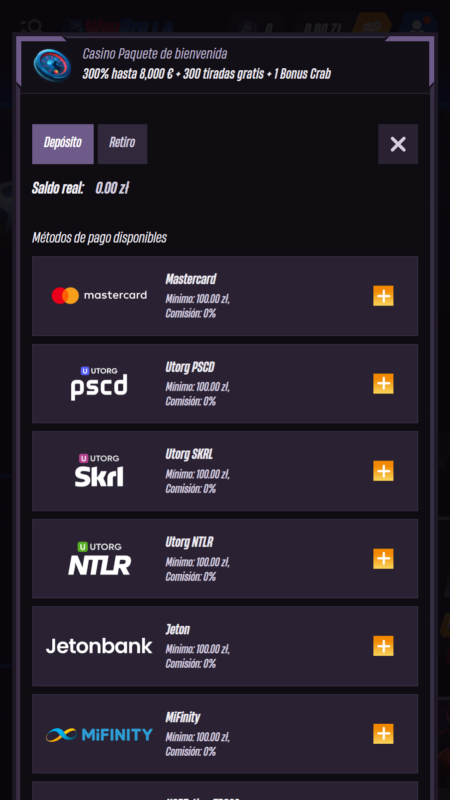
Task: Click the plus icon for Jeton
Action: point(383,646)
